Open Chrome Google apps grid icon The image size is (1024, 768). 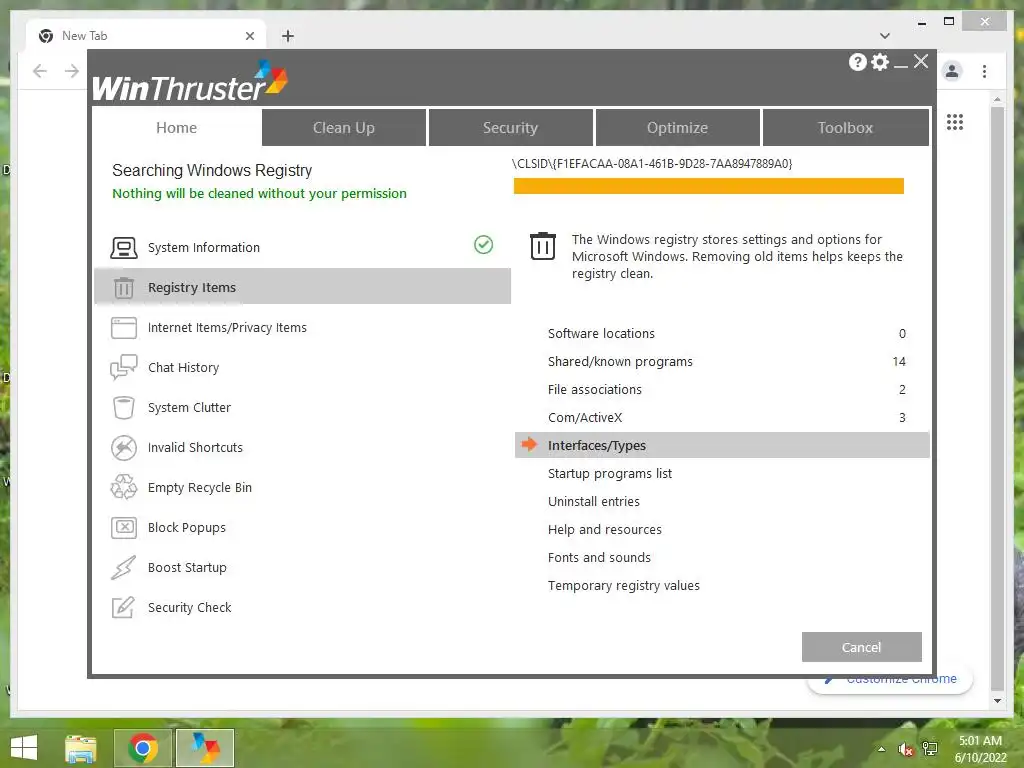click(x=955, y=122)
